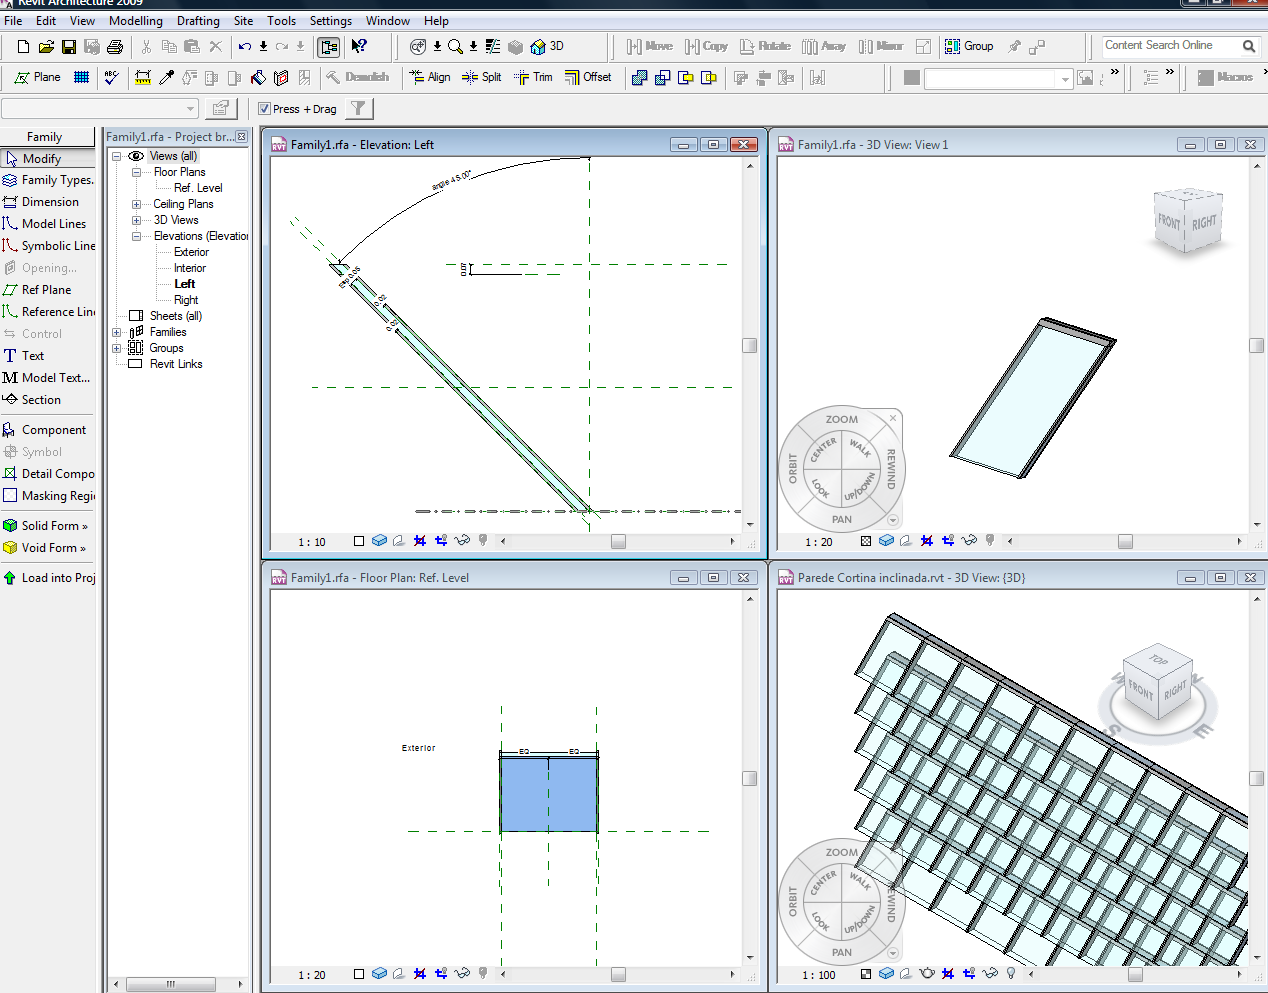This screenshot has width=1268, height=993.
Task: Select the Ref Plane tool
Action: coord(46,290)
